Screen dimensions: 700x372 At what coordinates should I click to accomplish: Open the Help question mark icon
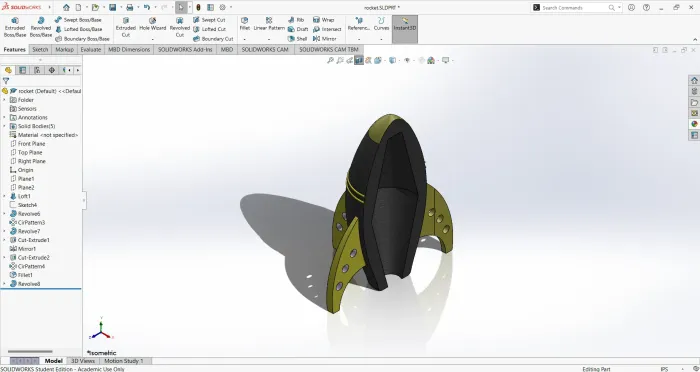(646, 8)
